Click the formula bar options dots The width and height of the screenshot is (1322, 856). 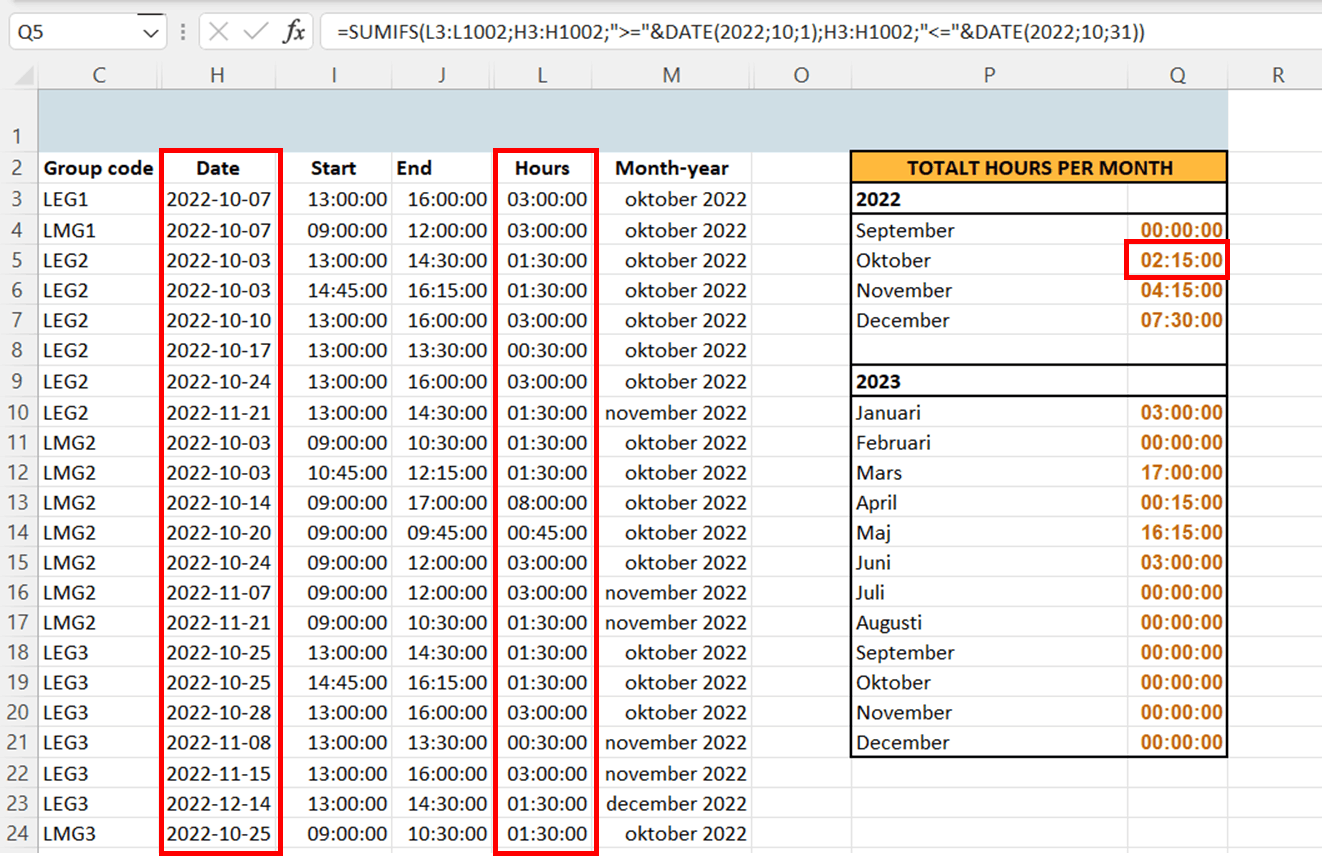point(182,33)
